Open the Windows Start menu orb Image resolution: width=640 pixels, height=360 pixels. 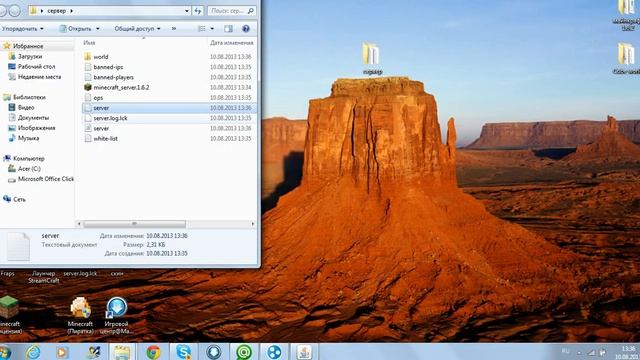pyautogui.click(x=5, y=352)
